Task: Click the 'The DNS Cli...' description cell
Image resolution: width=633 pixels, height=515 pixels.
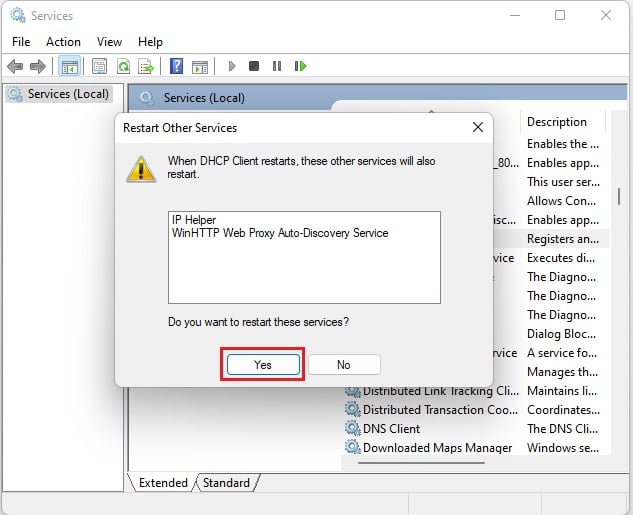Action: click(562, 428)
